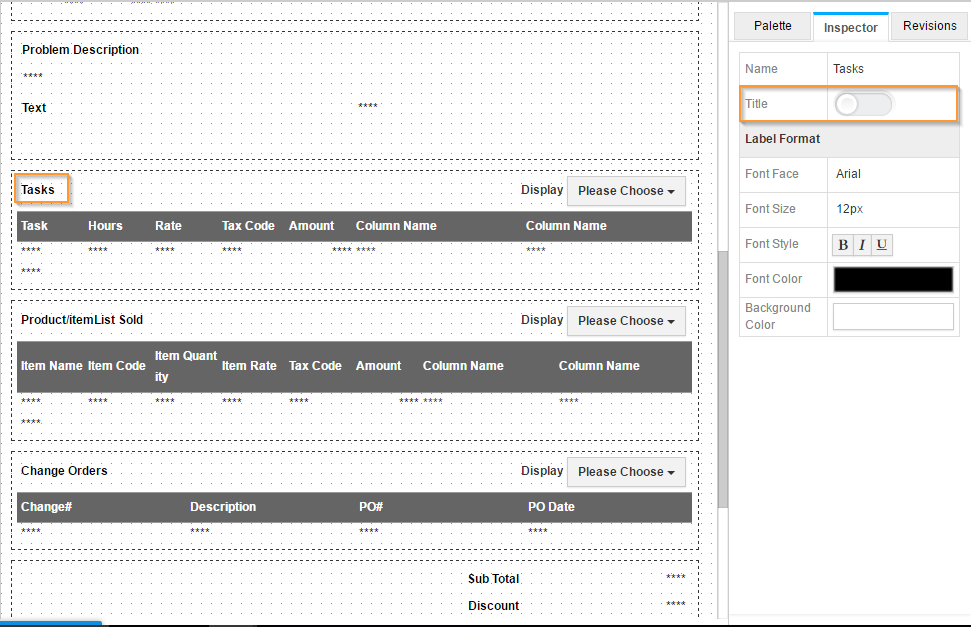Select the Inspector tab
This screenshot has height=627, width=971.
pyautogui.click(x=850, y=27)
